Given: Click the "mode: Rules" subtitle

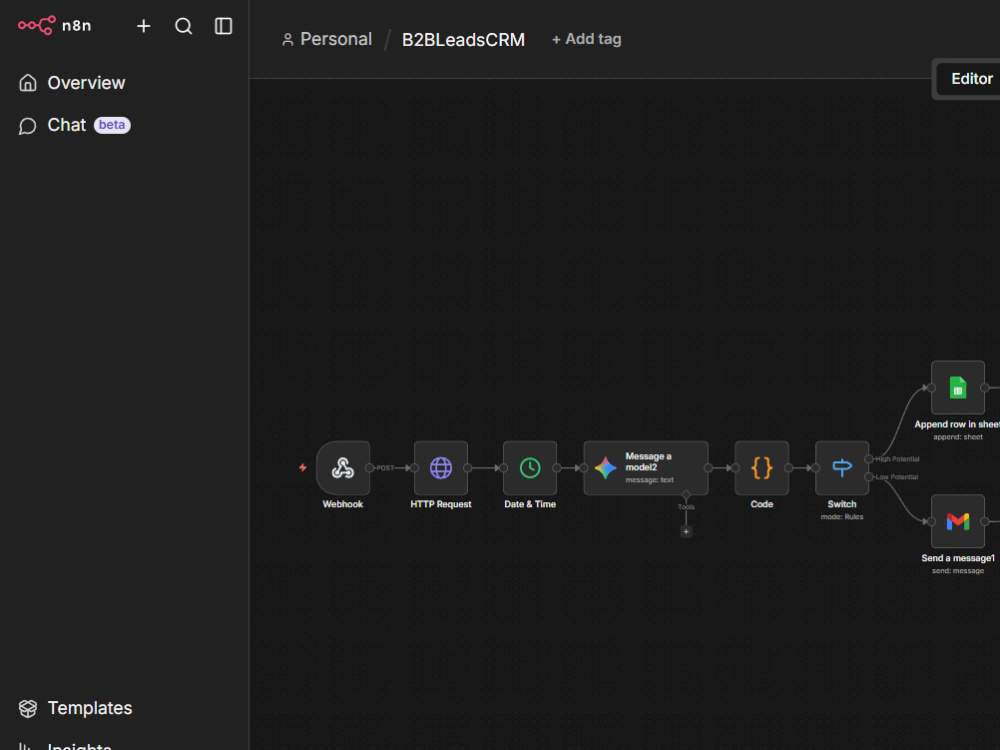Looking at the screenshot, I should 842,517.
